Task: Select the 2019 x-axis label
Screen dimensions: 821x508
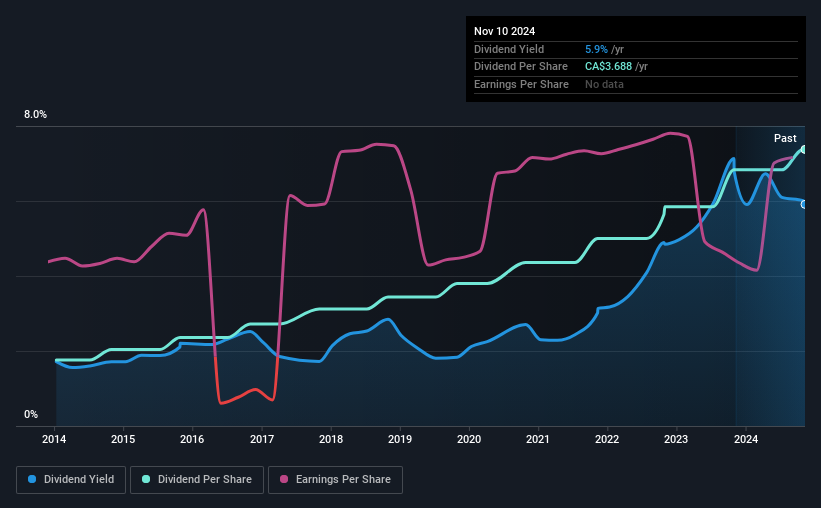Action: (400, 439)
